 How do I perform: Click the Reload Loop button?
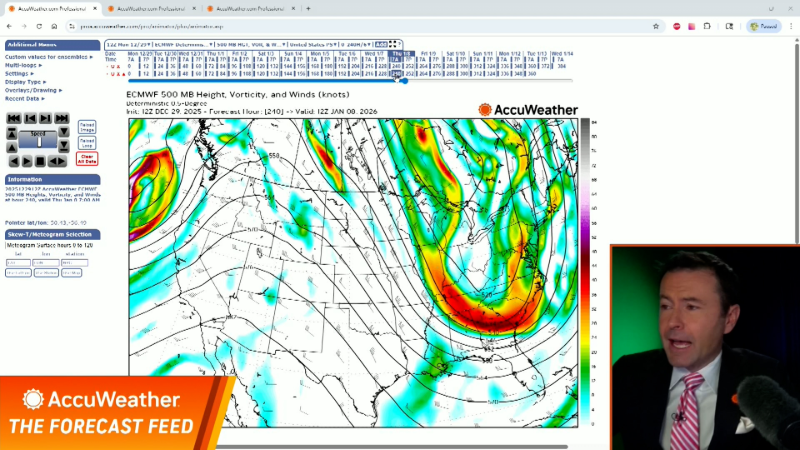pyautogui.click(x=87, y=143)
